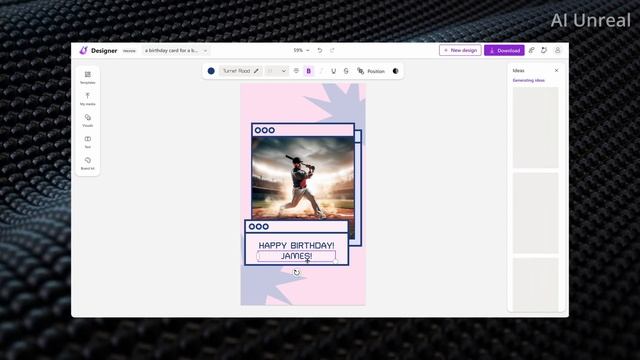Click the rotate handle below text box
Screen dimensions: 640x360
click(x=296, y=272)
